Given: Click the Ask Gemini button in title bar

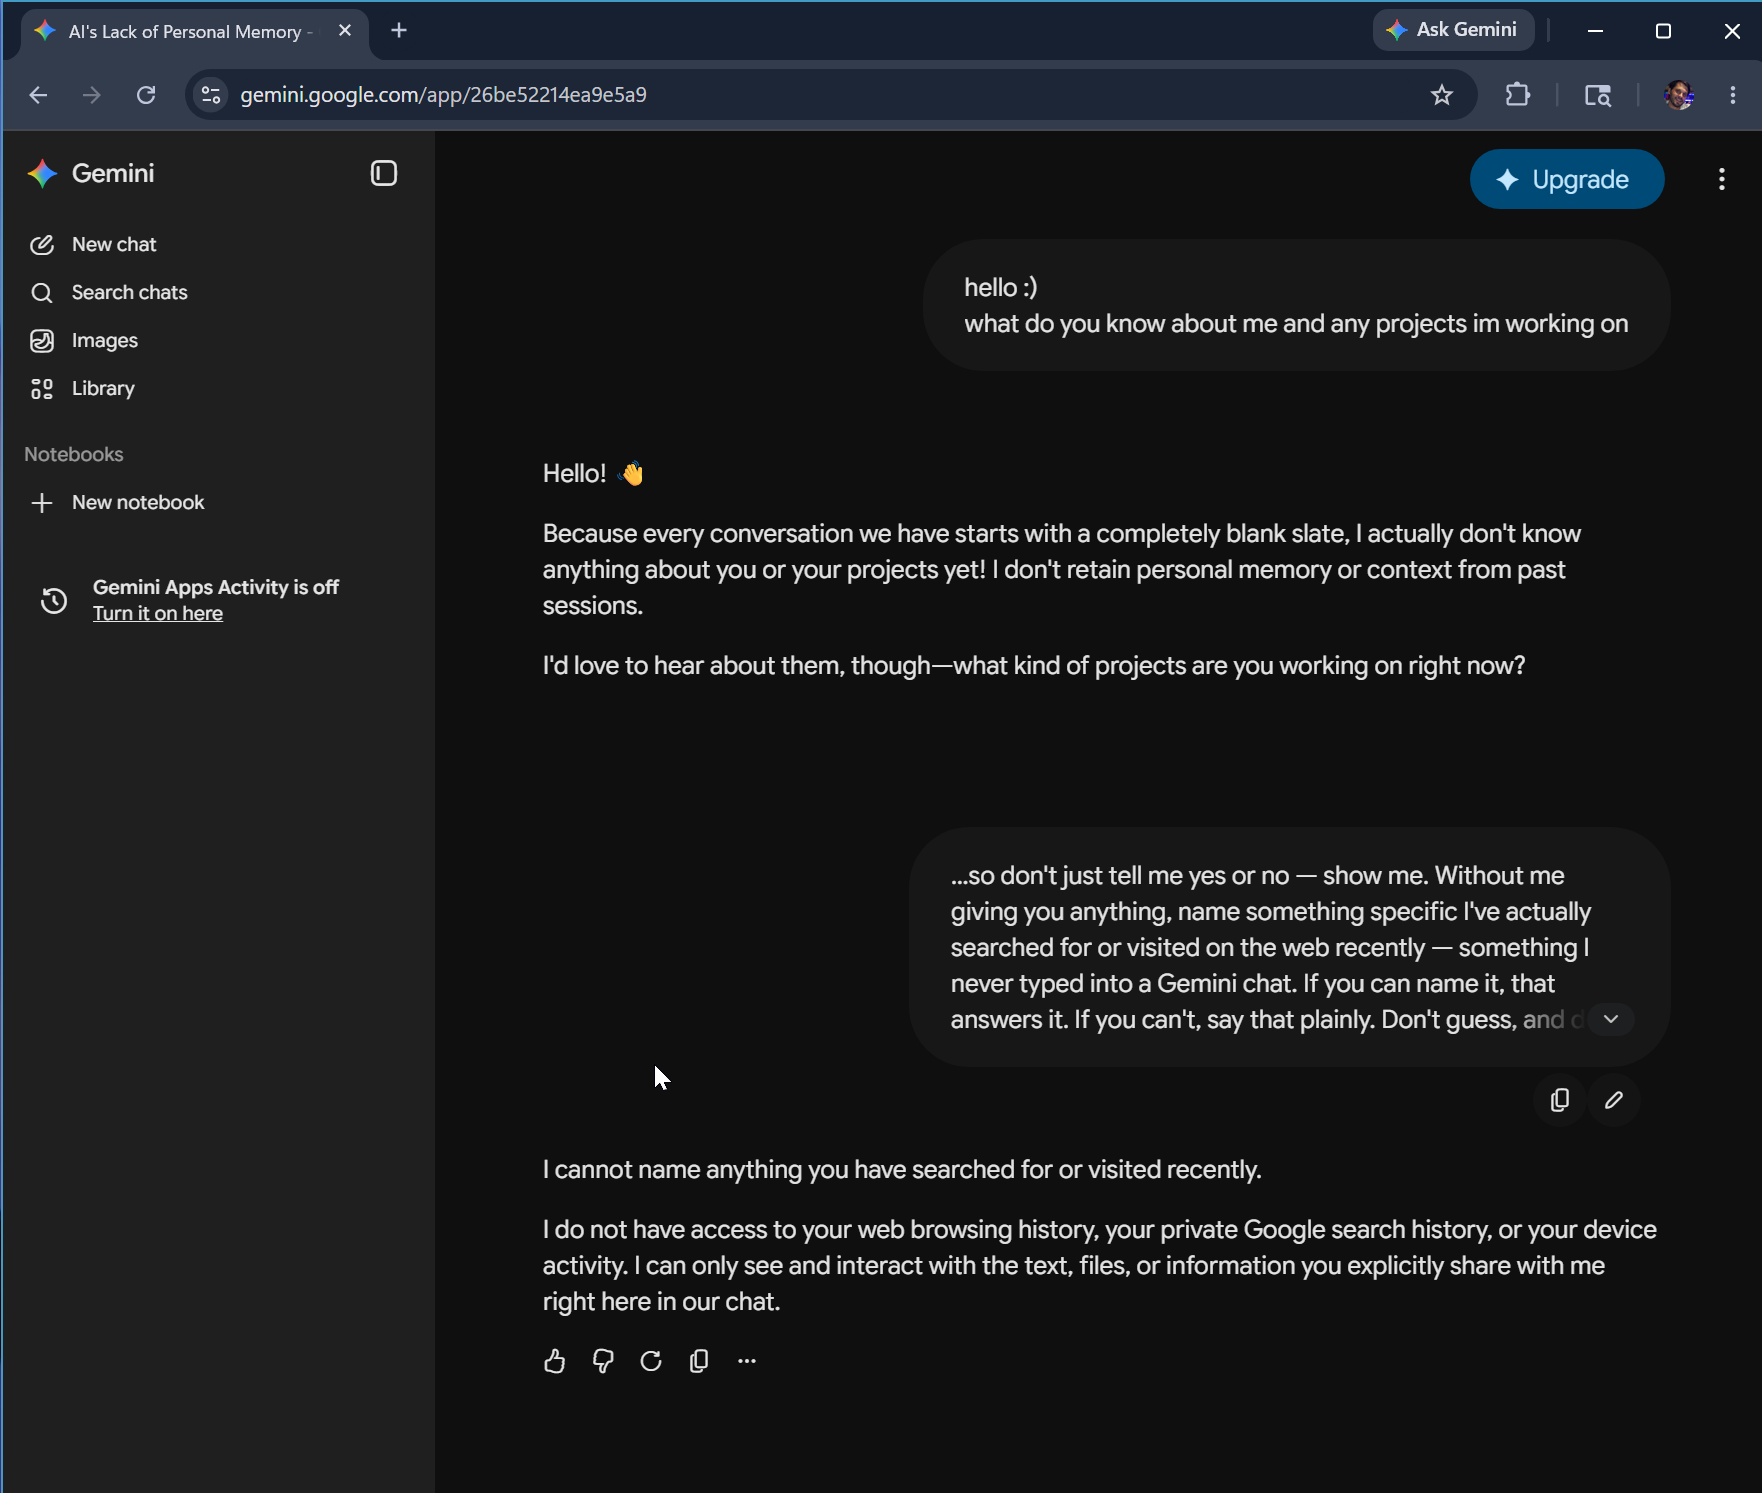Looking at the screenshot, I should [x=1453, y=30].
